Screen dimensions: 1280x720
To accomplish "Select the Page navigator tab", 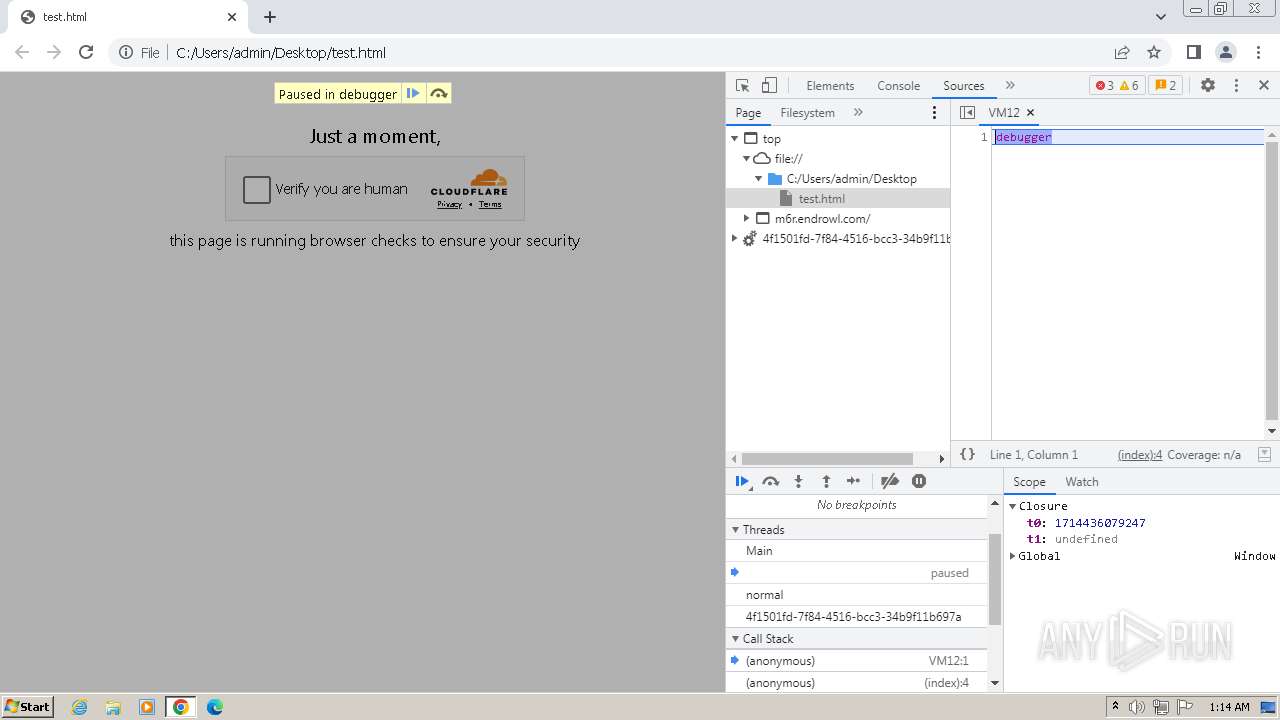I will point(748,113).
